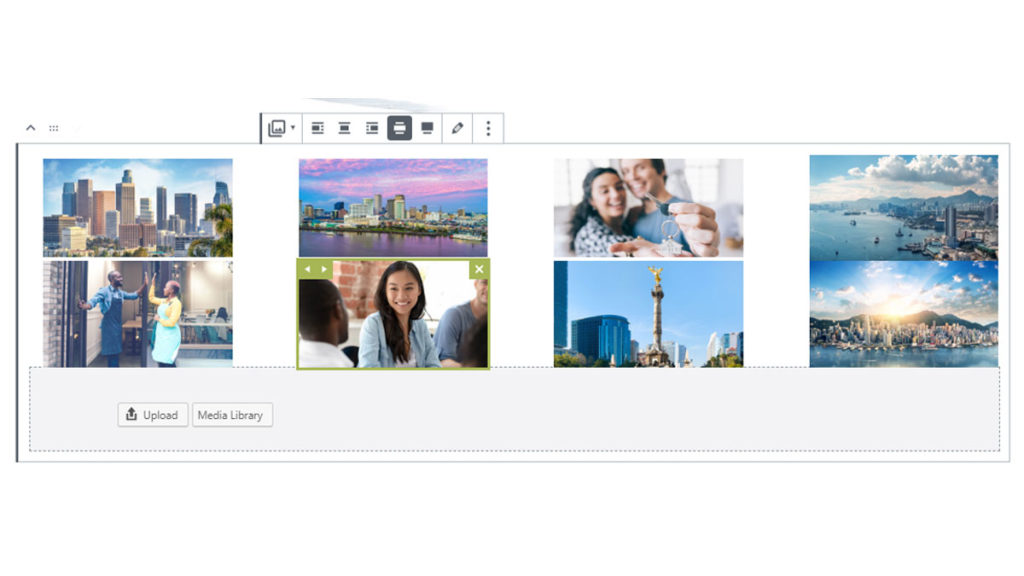
Task: Select the city skyline with palm tree image
Action: (138, 207)
